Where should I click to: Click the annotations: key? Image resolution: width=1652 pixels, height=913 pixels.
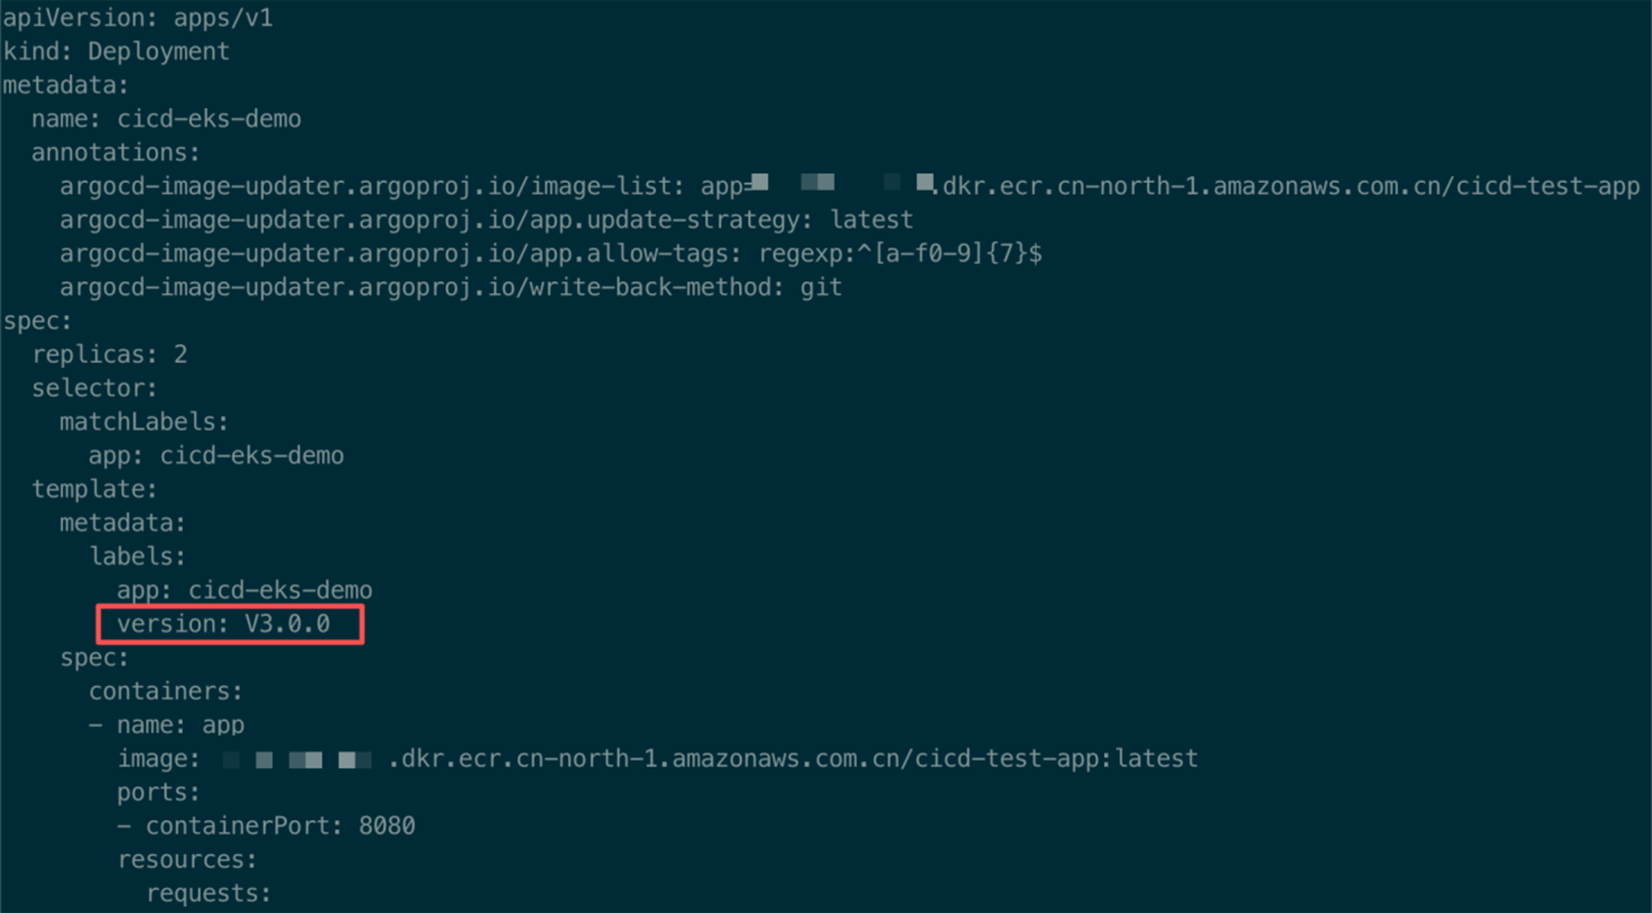point(115,152)
